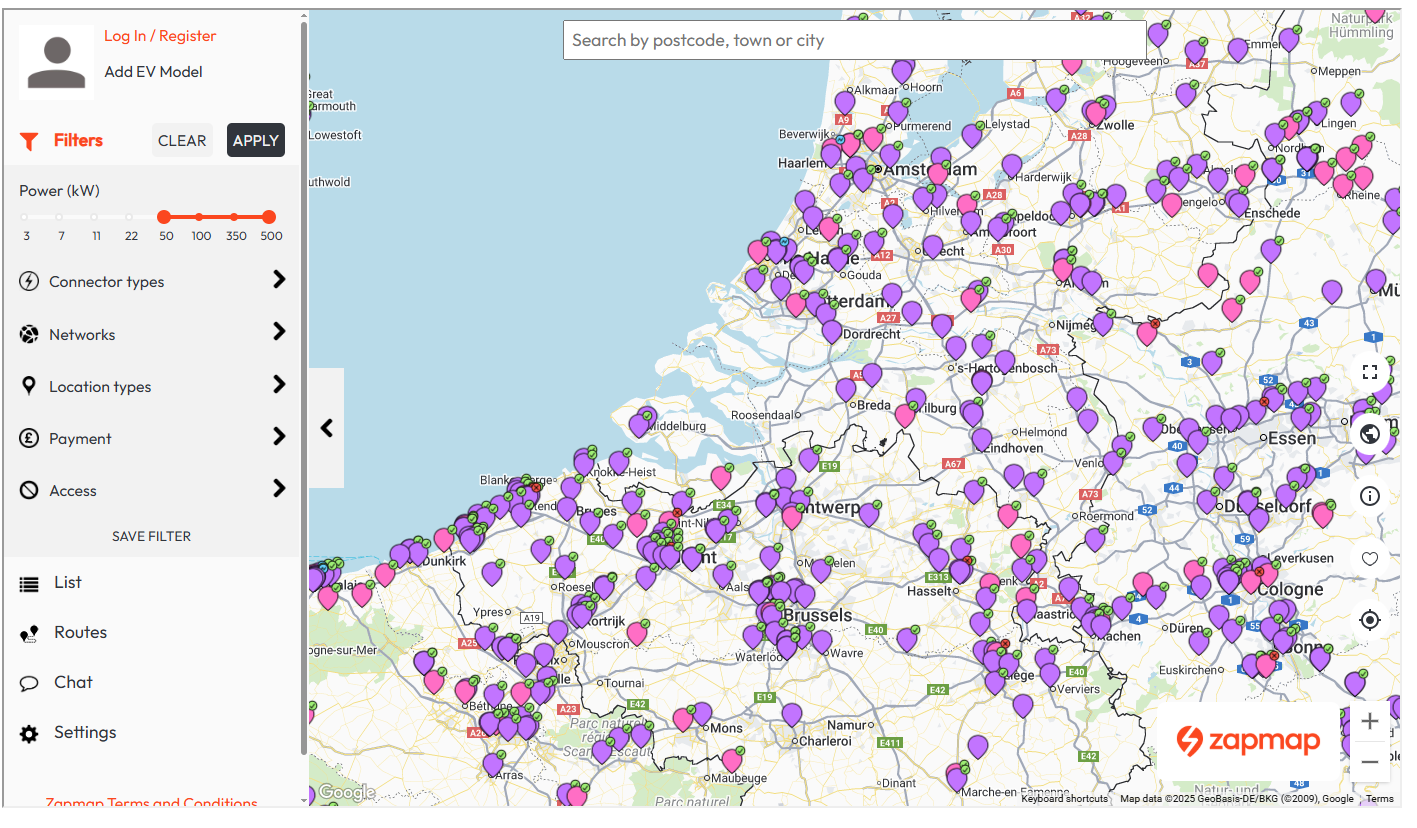The height and width of the screenshot is (828, 1417).
Task: Click the heart favourites icon
Action: coord(1369,559)
